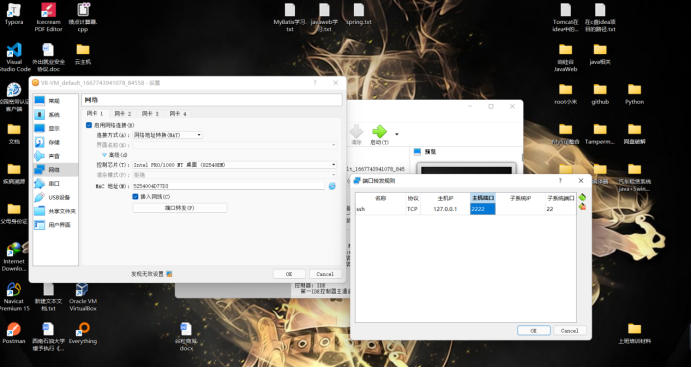Open the dropdown arrow beside 启动 button

[x=396, y=134]
